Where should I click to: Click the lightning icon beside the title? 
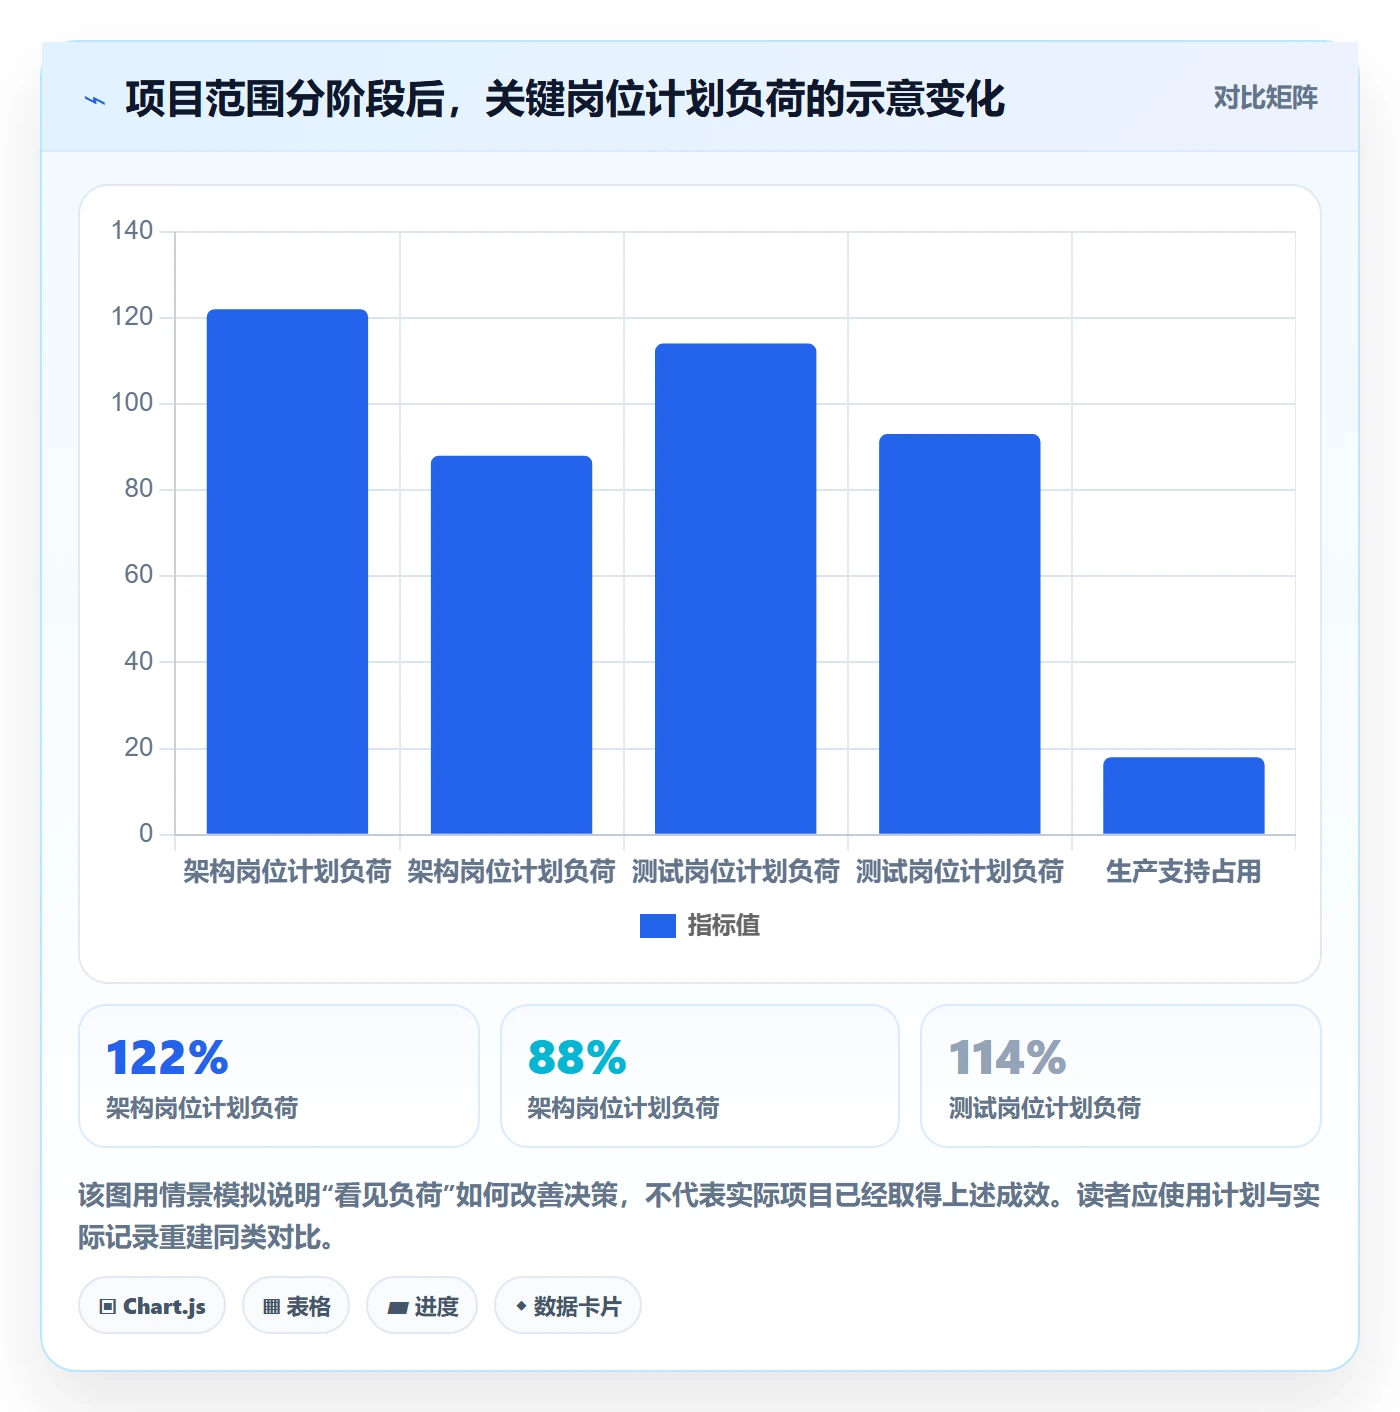(x=95, y=100)
